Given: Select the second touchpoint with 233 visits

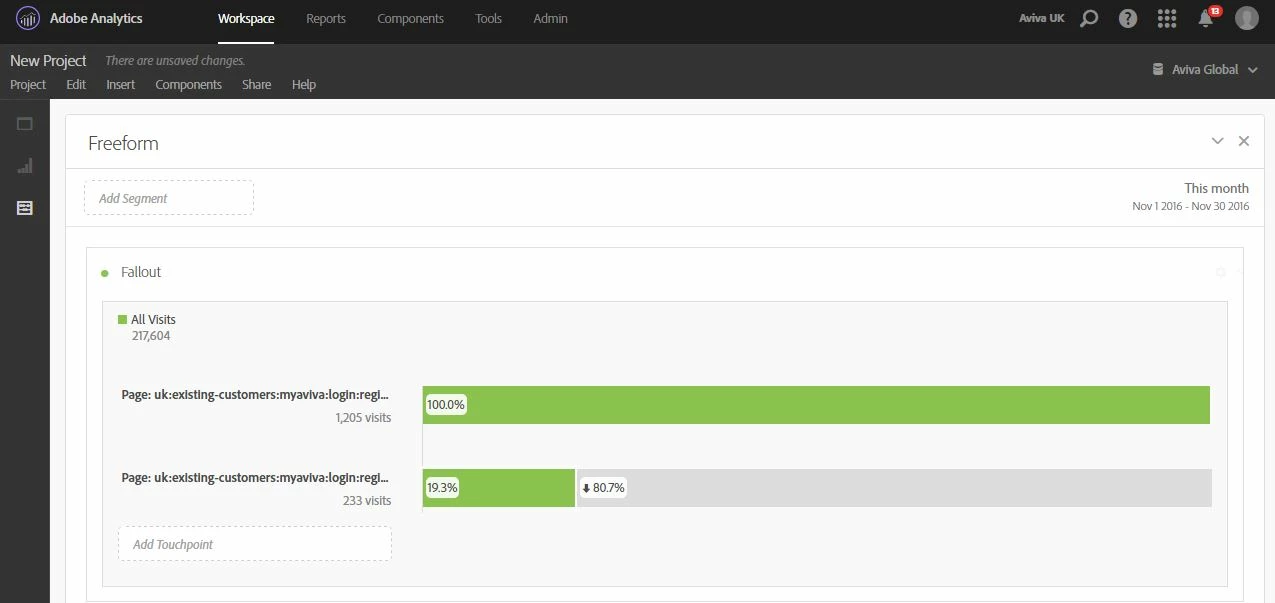Looking at the screenshot, I should click(x=256, y=488).
